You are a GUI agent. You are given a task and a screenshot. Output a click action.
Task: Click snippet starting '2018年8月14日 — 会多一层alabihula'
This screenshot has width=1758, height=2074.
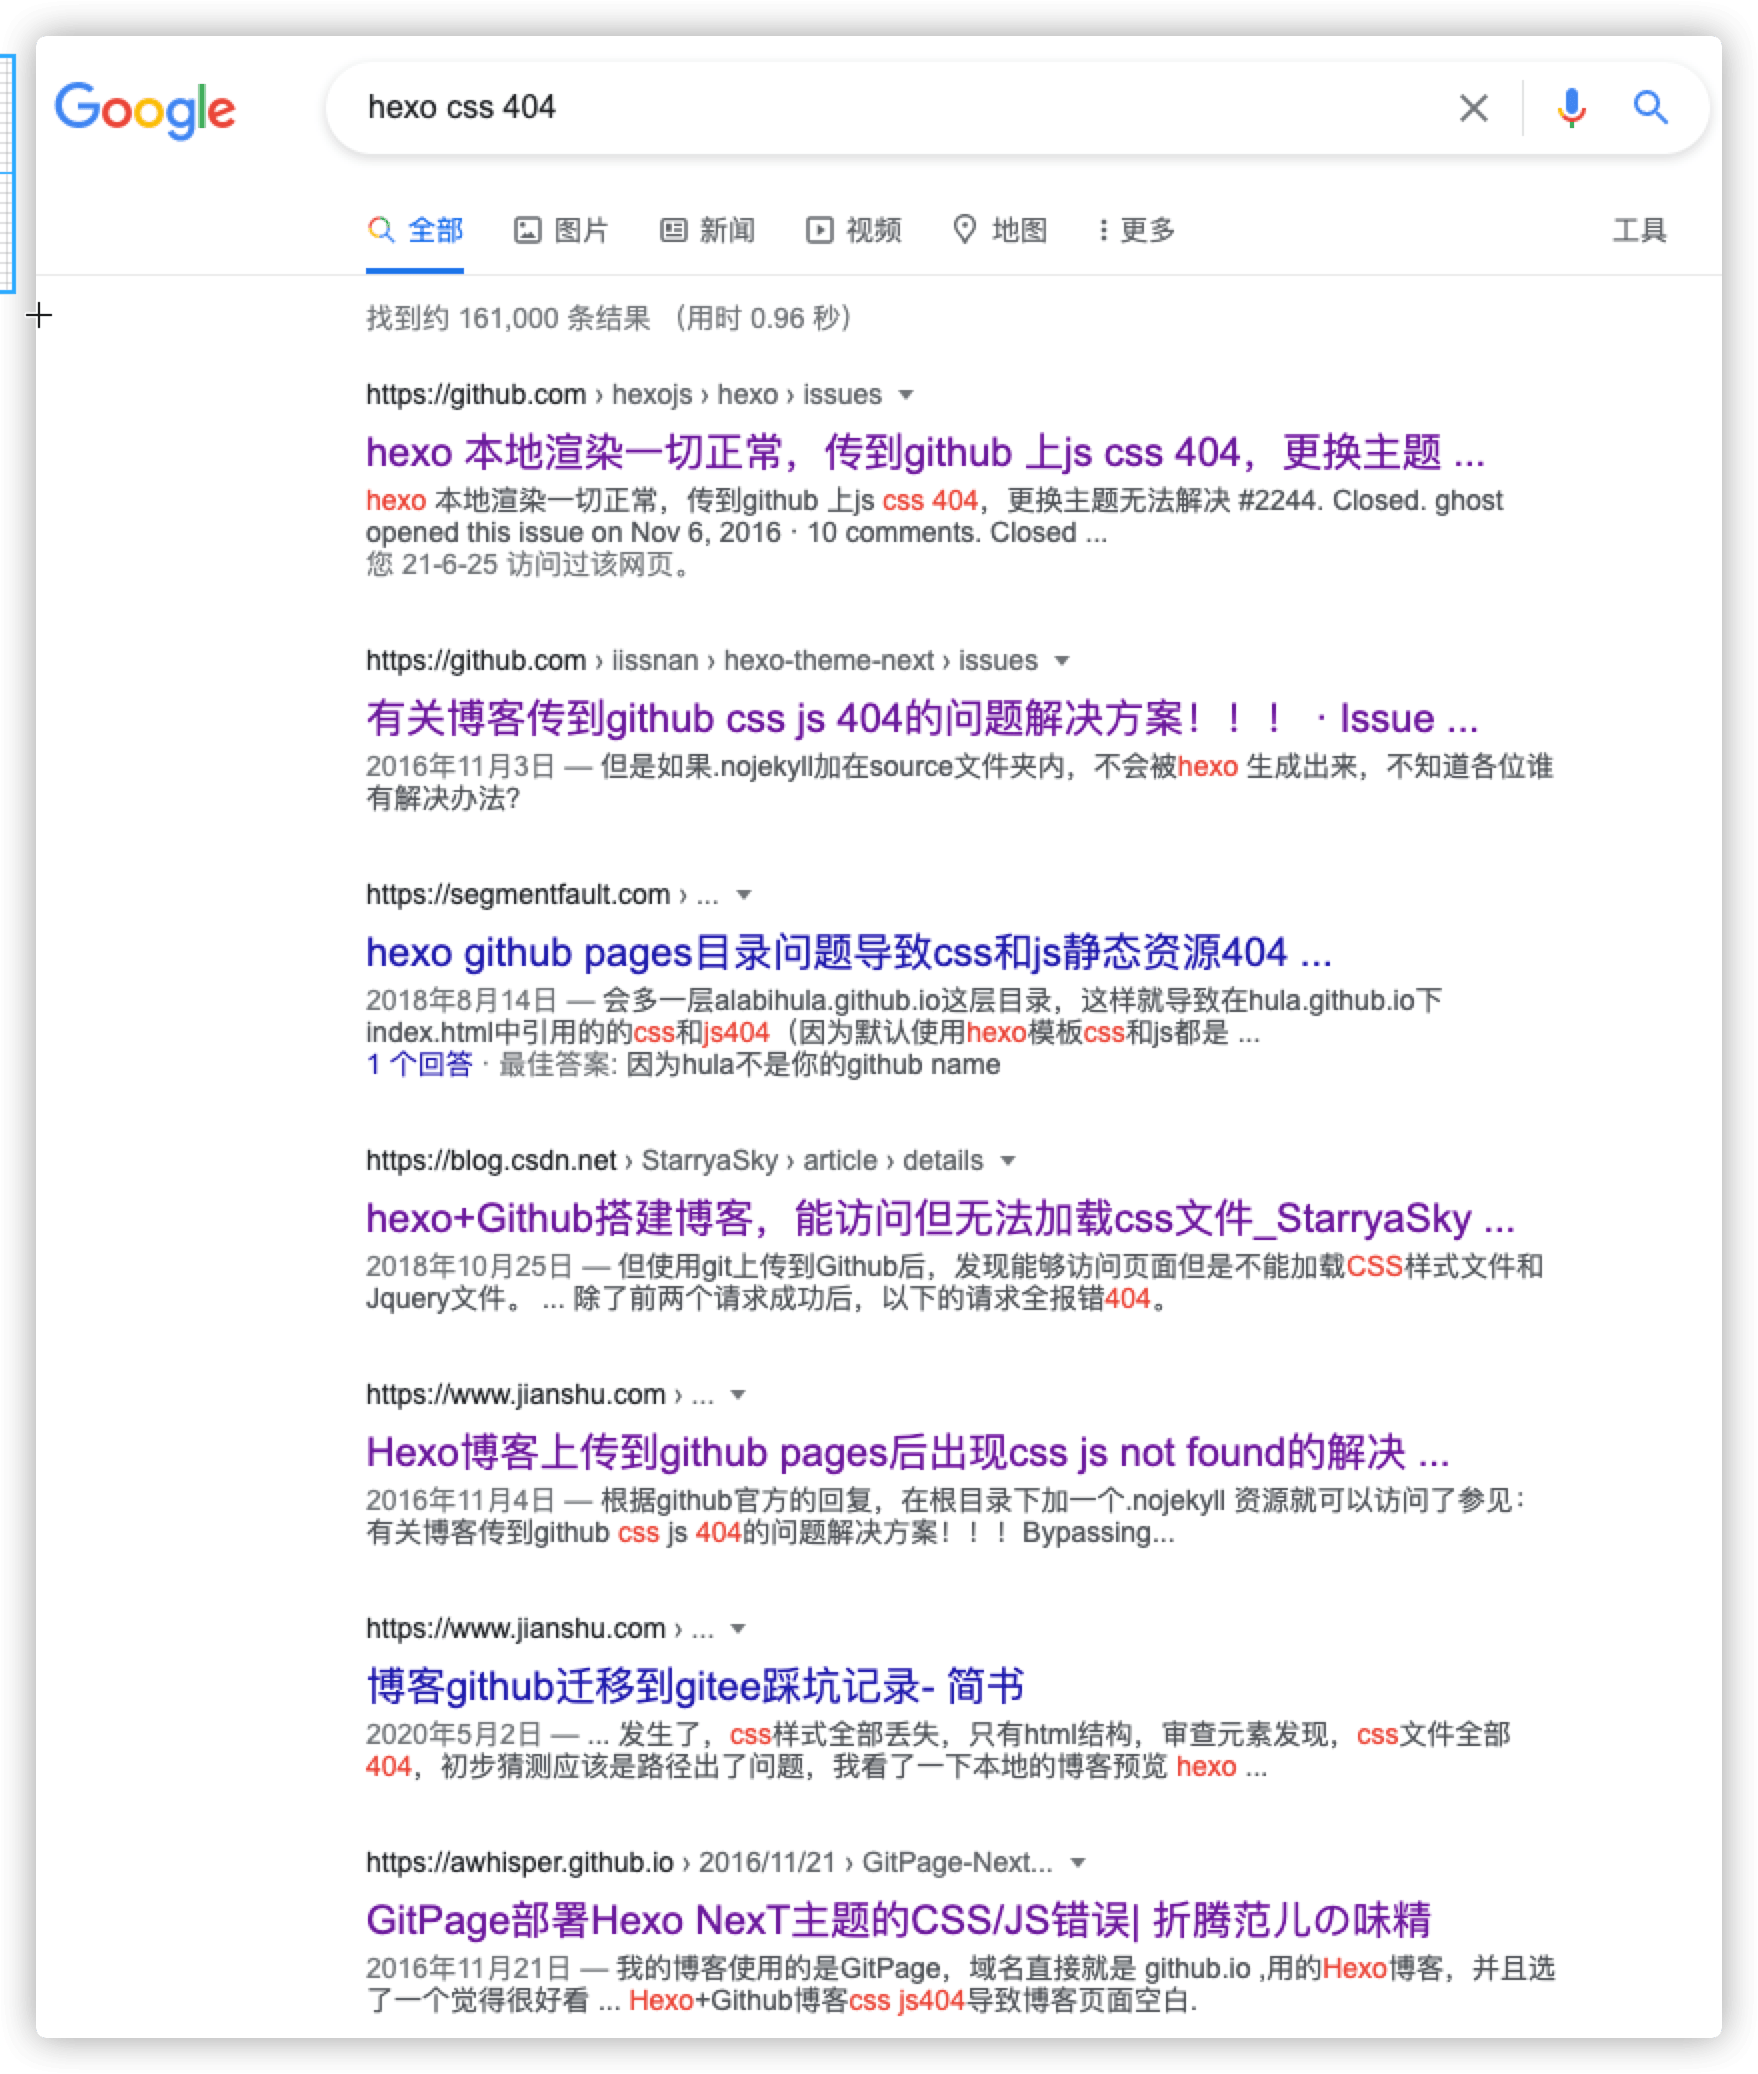904,1017
